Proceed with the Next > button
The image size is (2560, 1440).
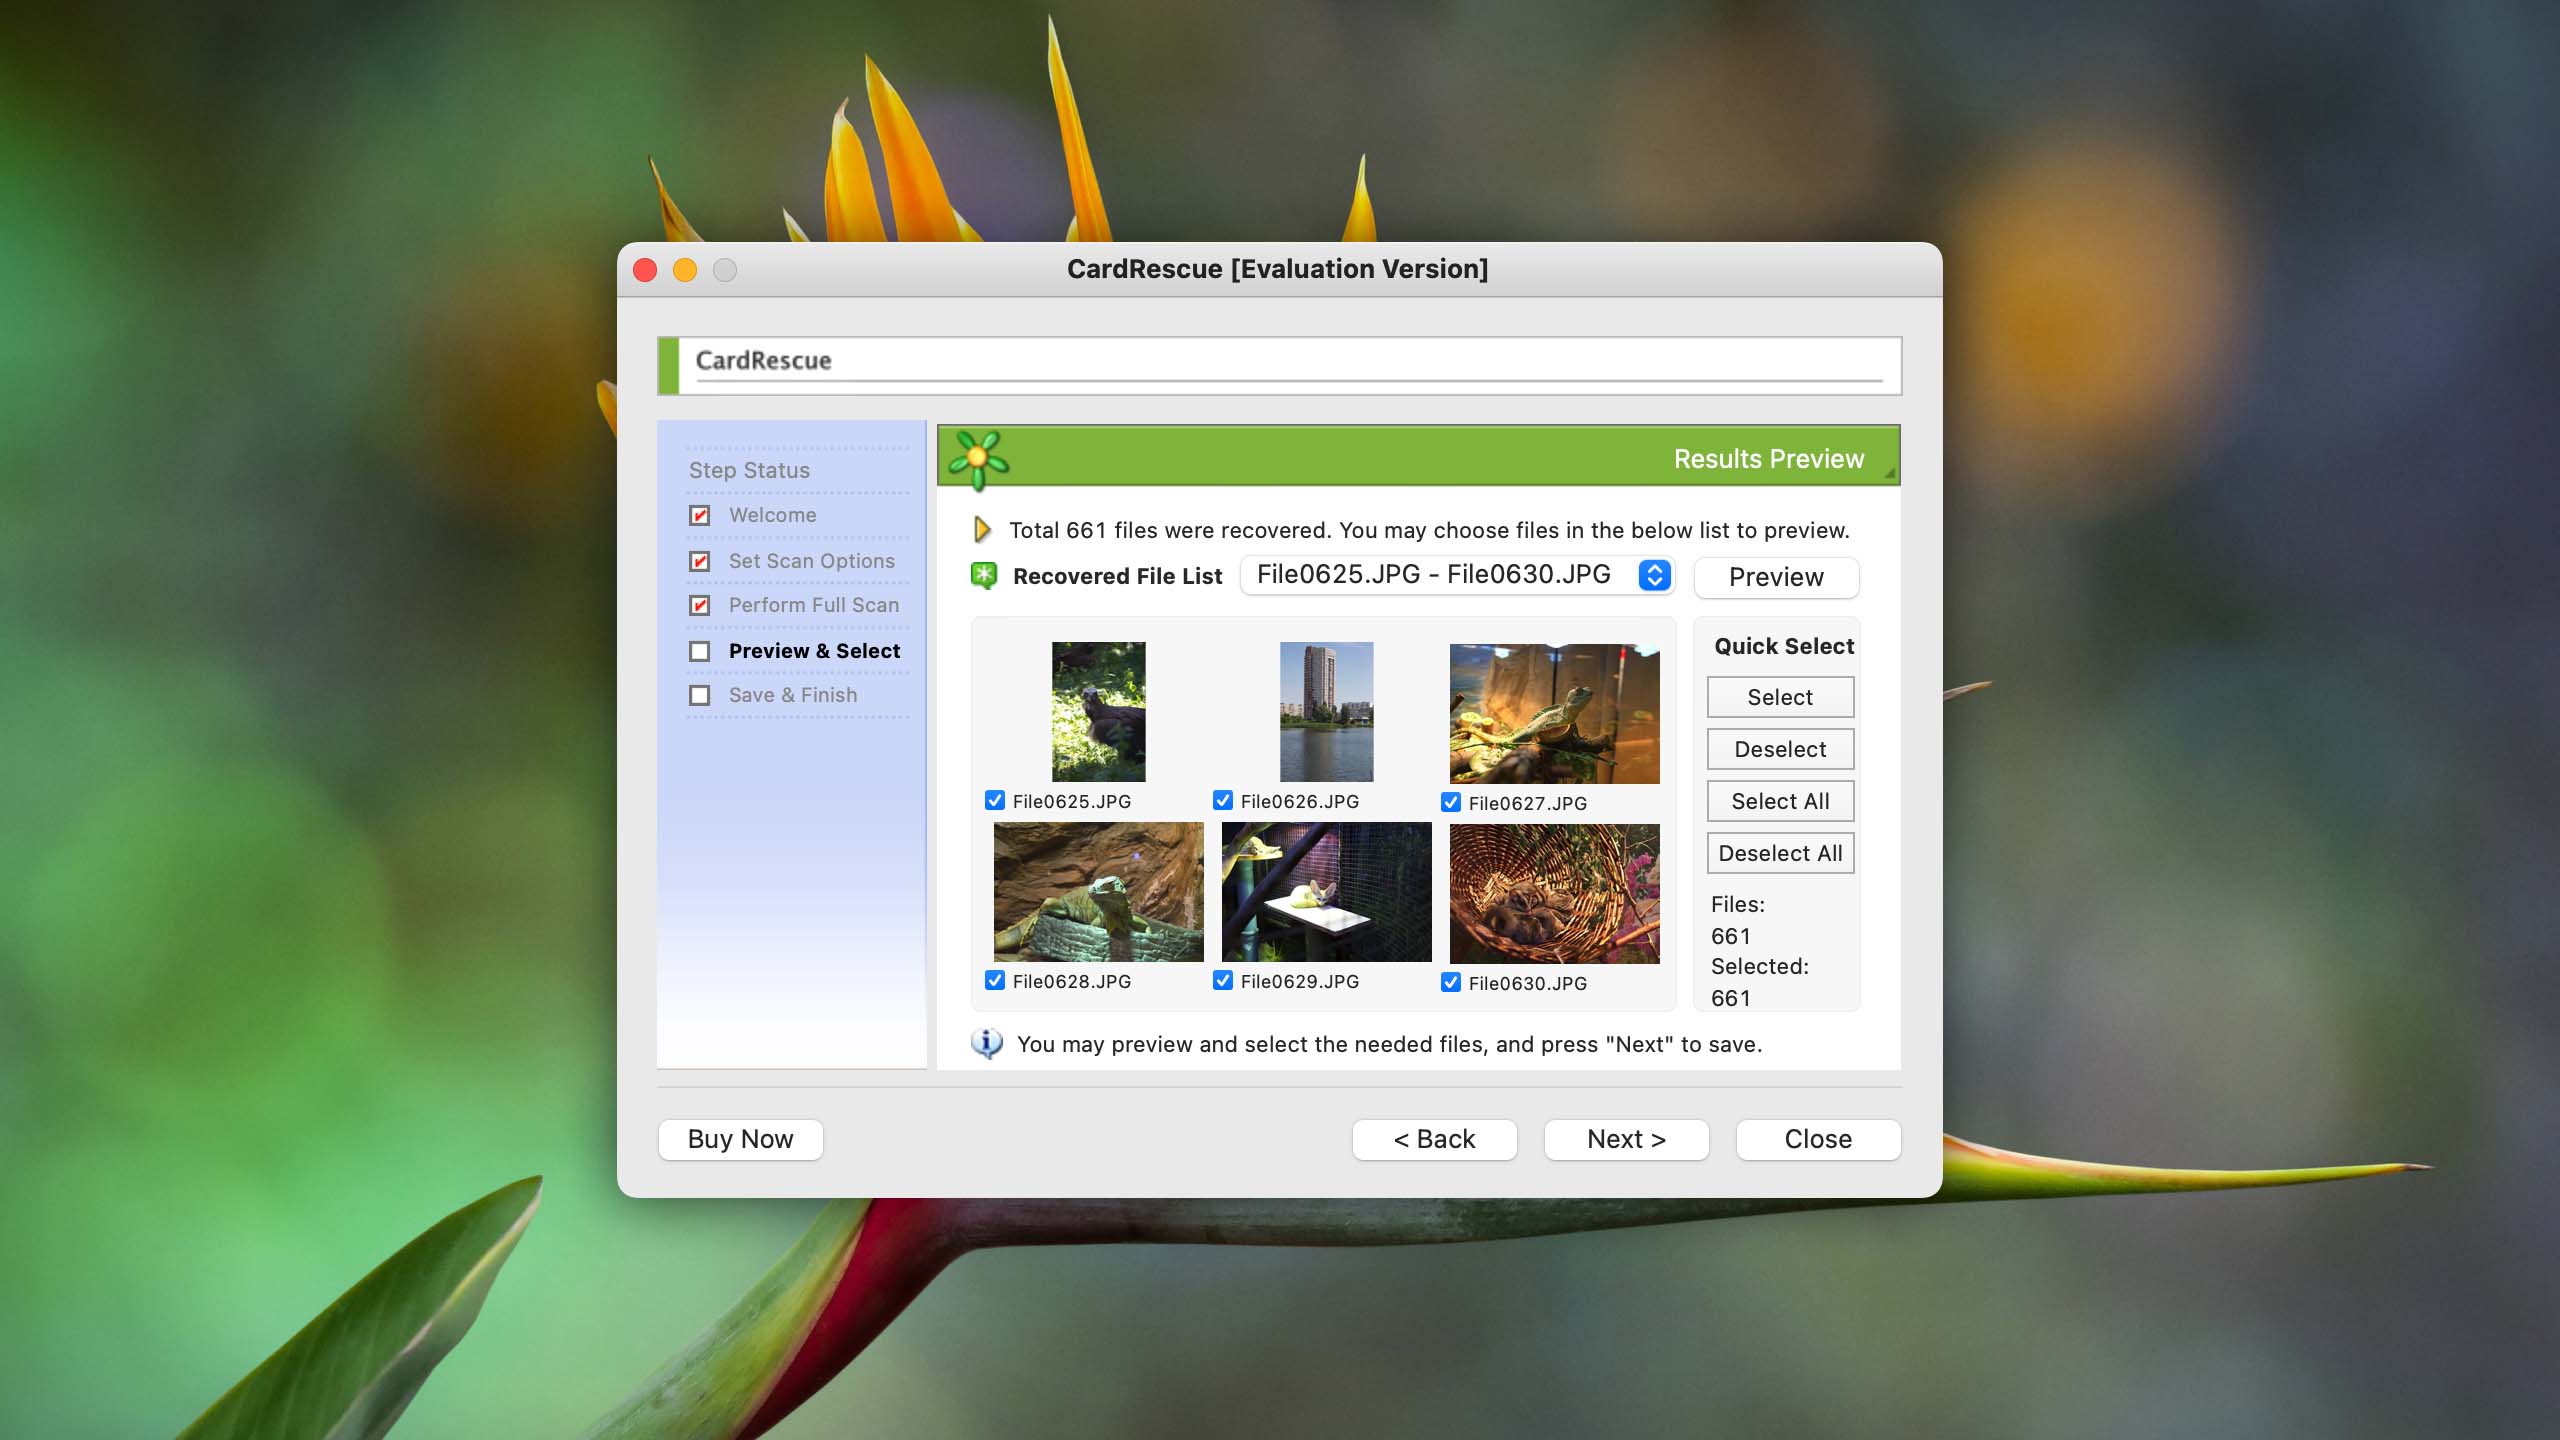[1626, 1139]
